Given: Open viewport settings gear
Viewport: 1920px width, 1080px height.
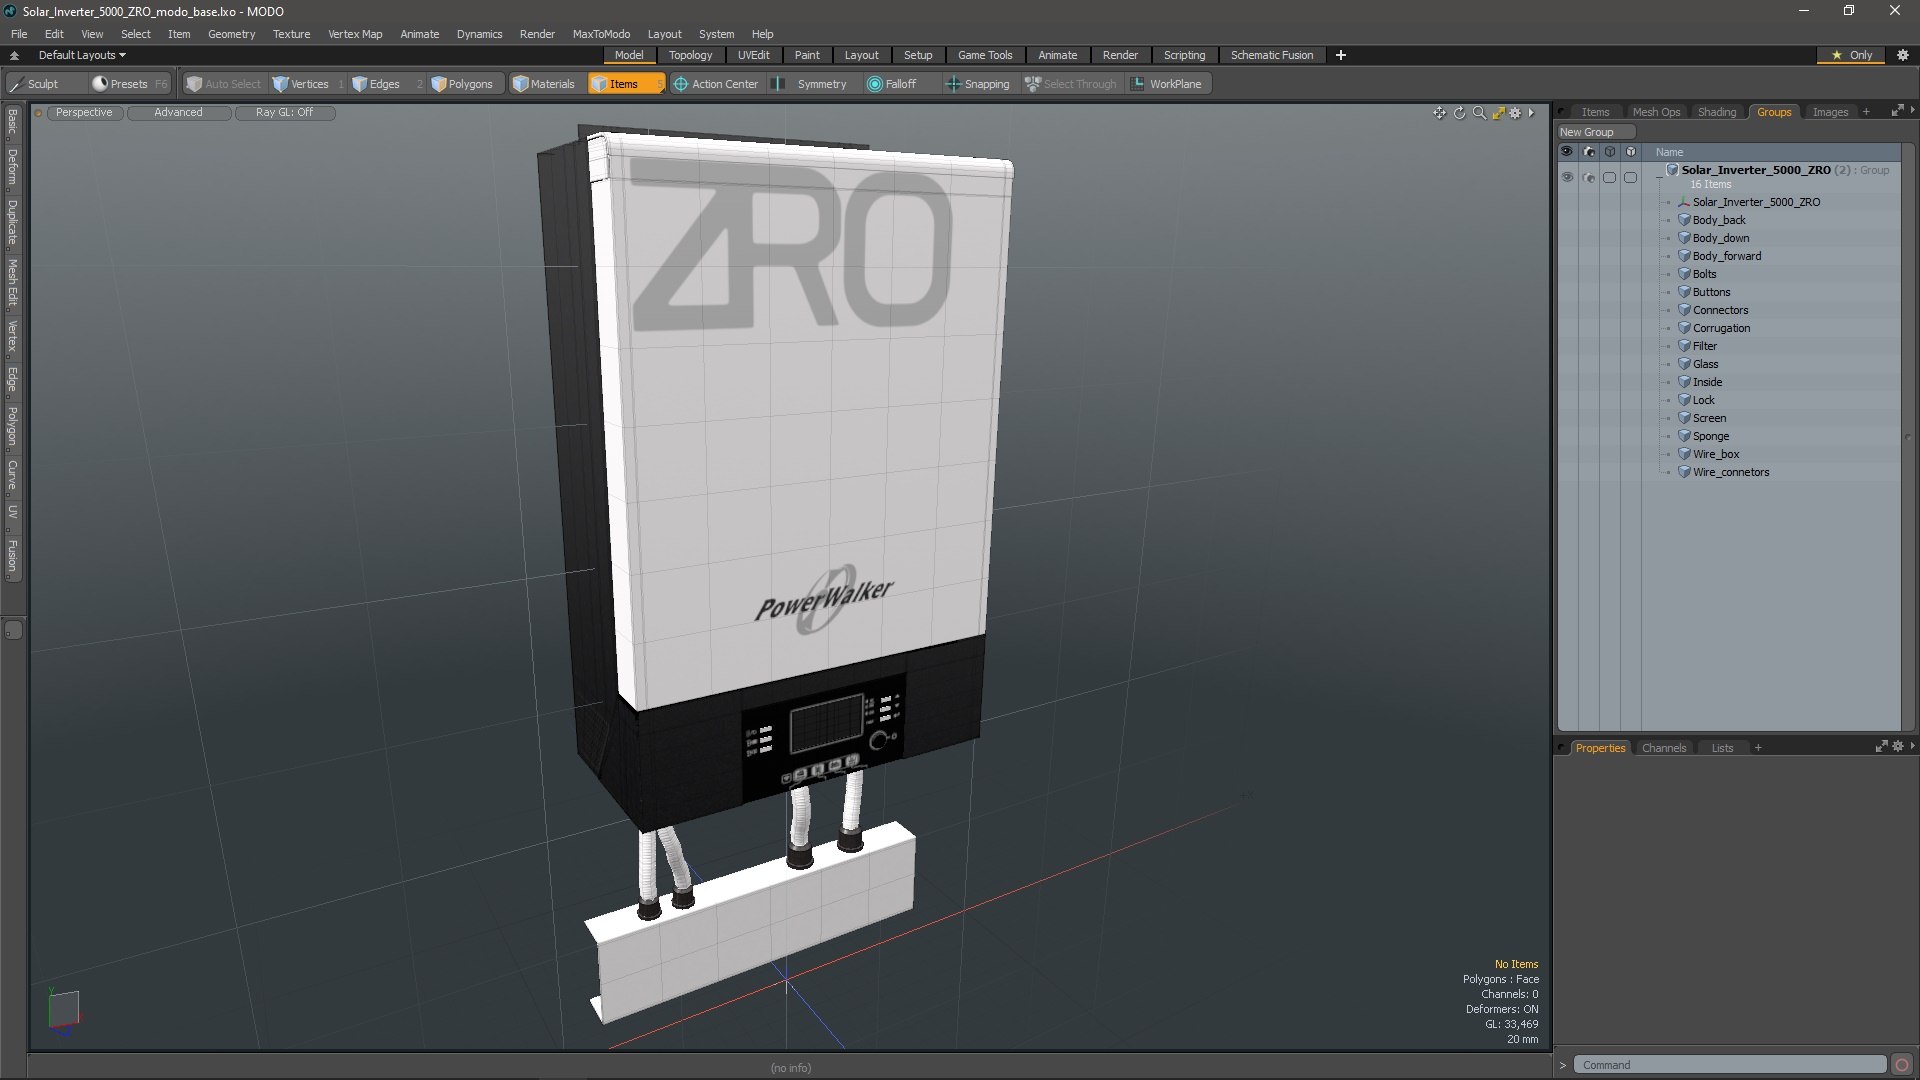Looking at the screenshot, I should click(x=1515, y=113).
